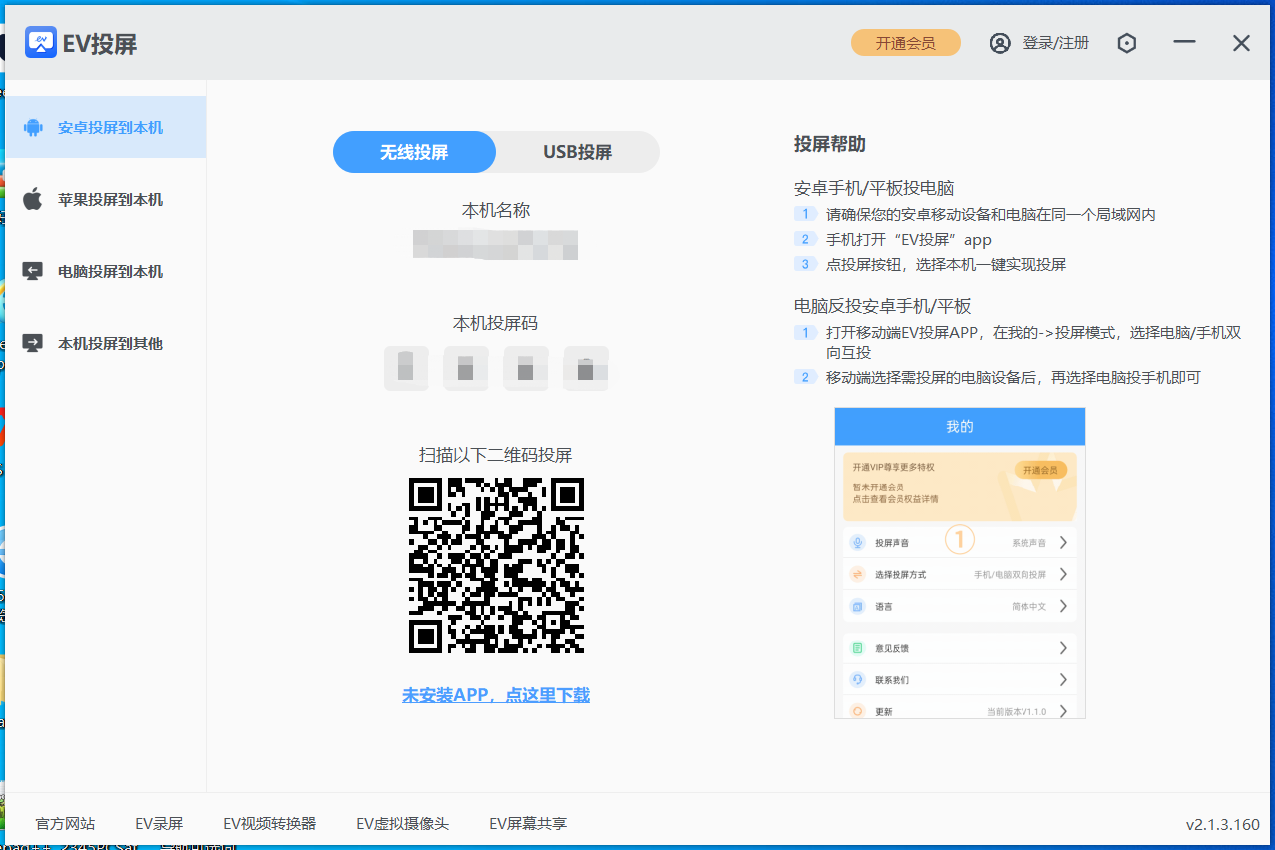Viewport: 1275px width, 850px height.
Task: Switch to 电脑投屏到本机 menu item
Action: 105,271
